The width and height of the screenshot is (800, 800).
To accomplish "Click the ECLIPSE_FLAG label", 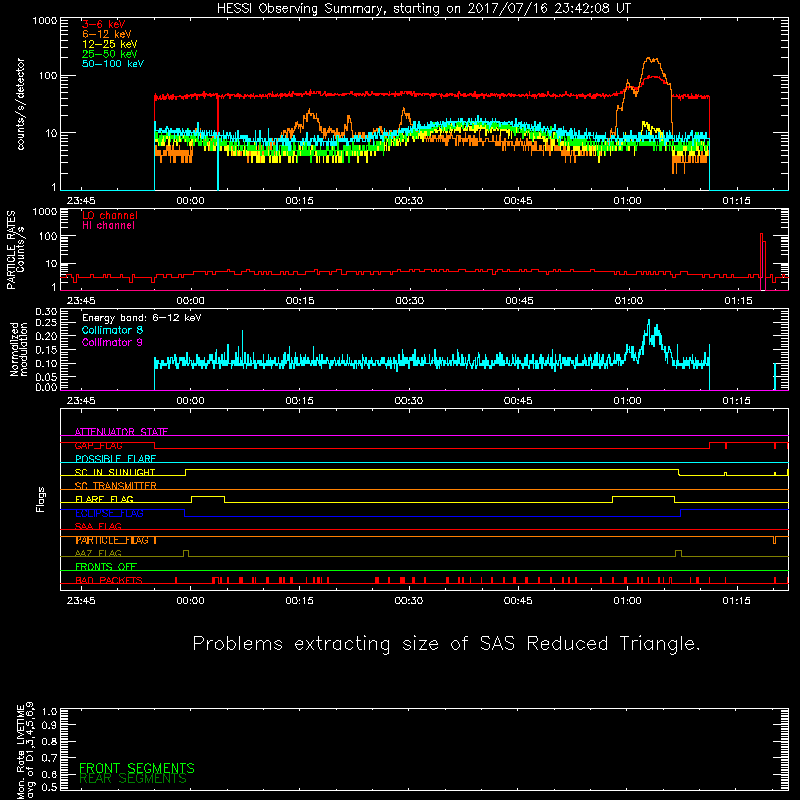I will [109, 513].
